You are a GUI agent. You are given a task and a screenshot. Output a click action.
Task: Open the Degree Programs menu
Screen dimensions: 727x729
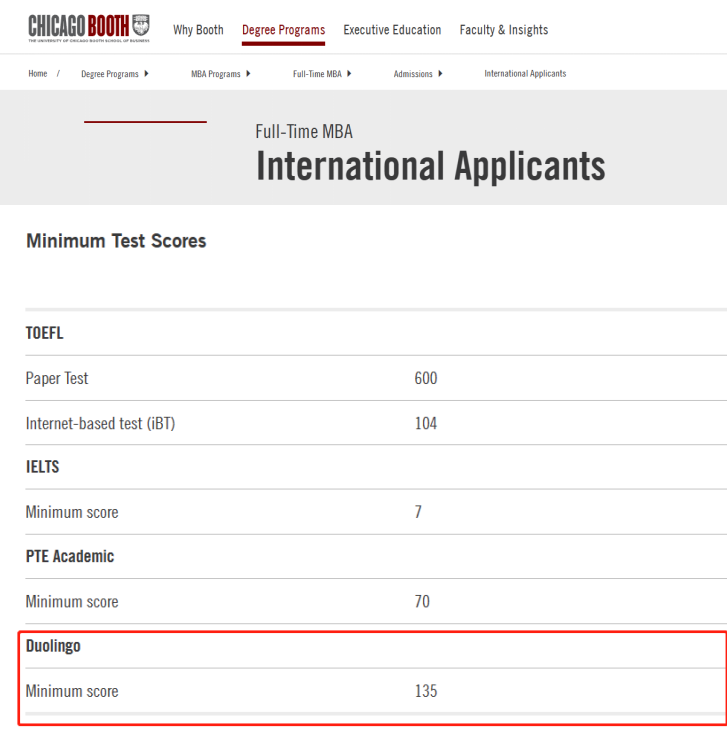click(283, 30)
